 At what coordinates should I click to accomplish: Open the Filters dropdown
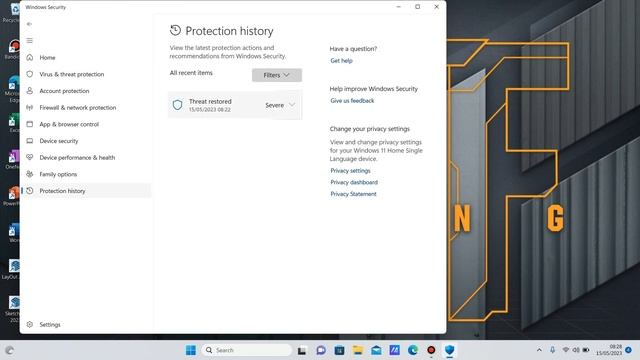(277, 75)
